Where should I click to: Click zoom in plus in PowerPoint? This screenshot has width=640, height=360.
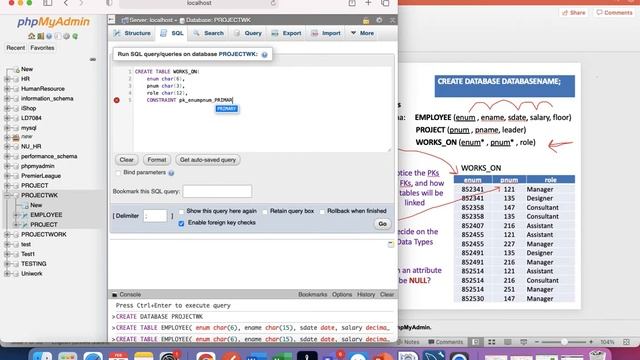pyautogui.click(x=591, y=342)
